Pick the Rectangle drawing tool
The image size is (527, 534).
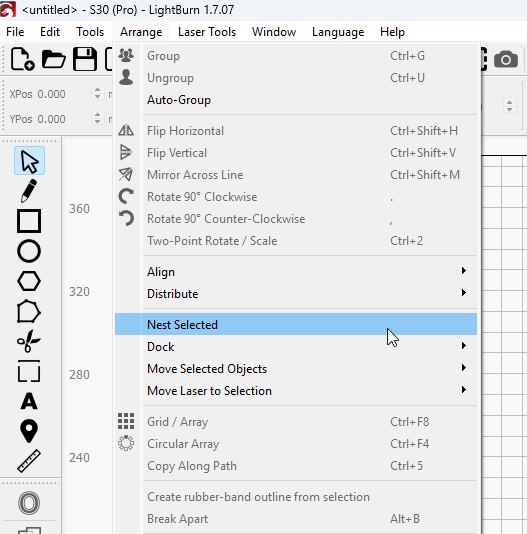29,221
